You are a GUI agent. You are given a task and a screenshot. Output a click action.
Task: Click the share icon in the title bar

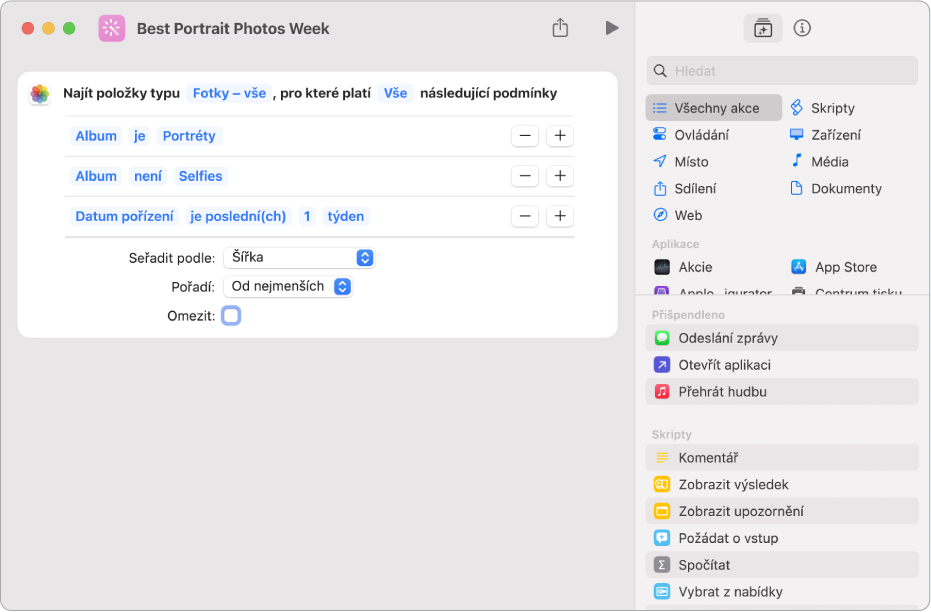pyautogui.click(x=560, y=27)
